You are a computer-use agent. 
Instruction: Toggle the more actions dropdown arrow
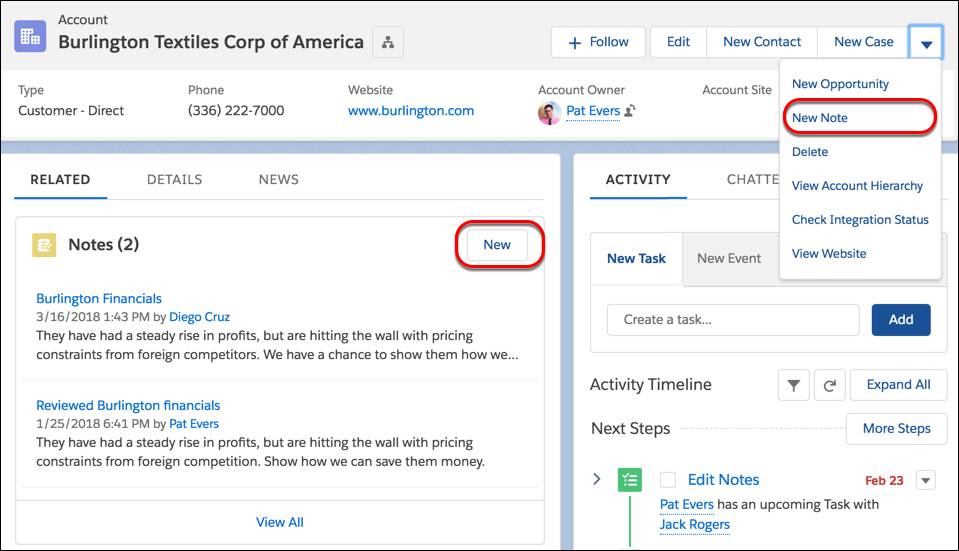tap(926, 43)
